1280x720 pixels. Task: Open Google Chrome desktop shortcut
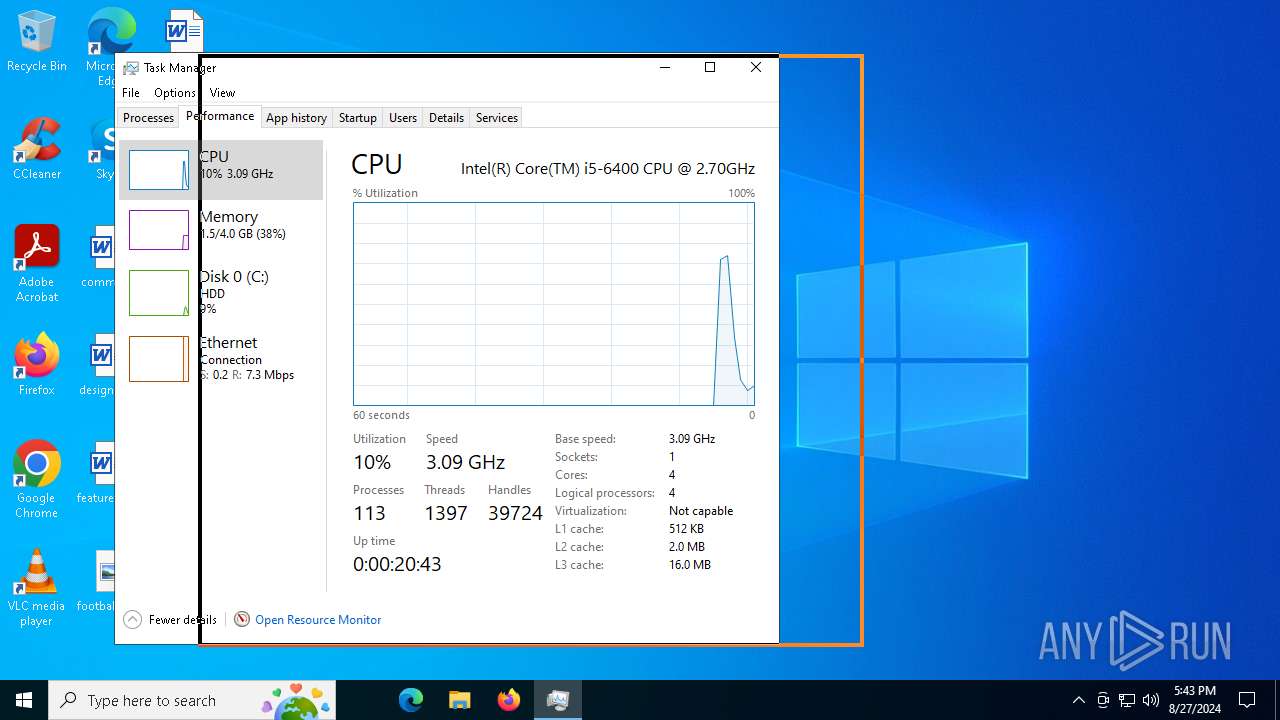(36, 479)
